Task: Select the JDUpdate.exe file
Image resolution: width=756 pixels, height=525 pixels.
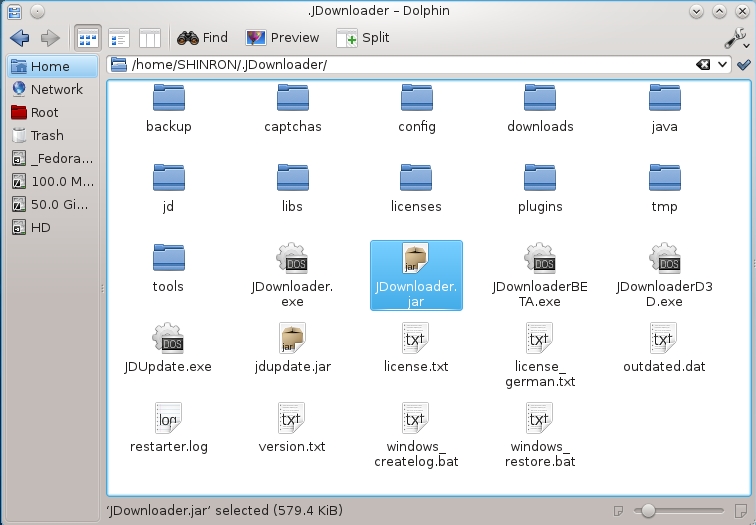Action: point(168,349)
